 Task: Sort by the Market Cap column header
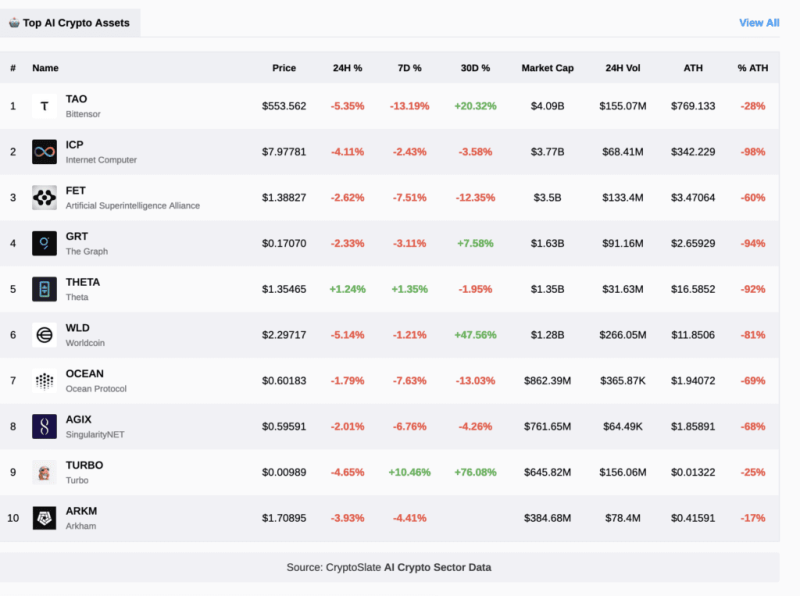click(547, 68)
